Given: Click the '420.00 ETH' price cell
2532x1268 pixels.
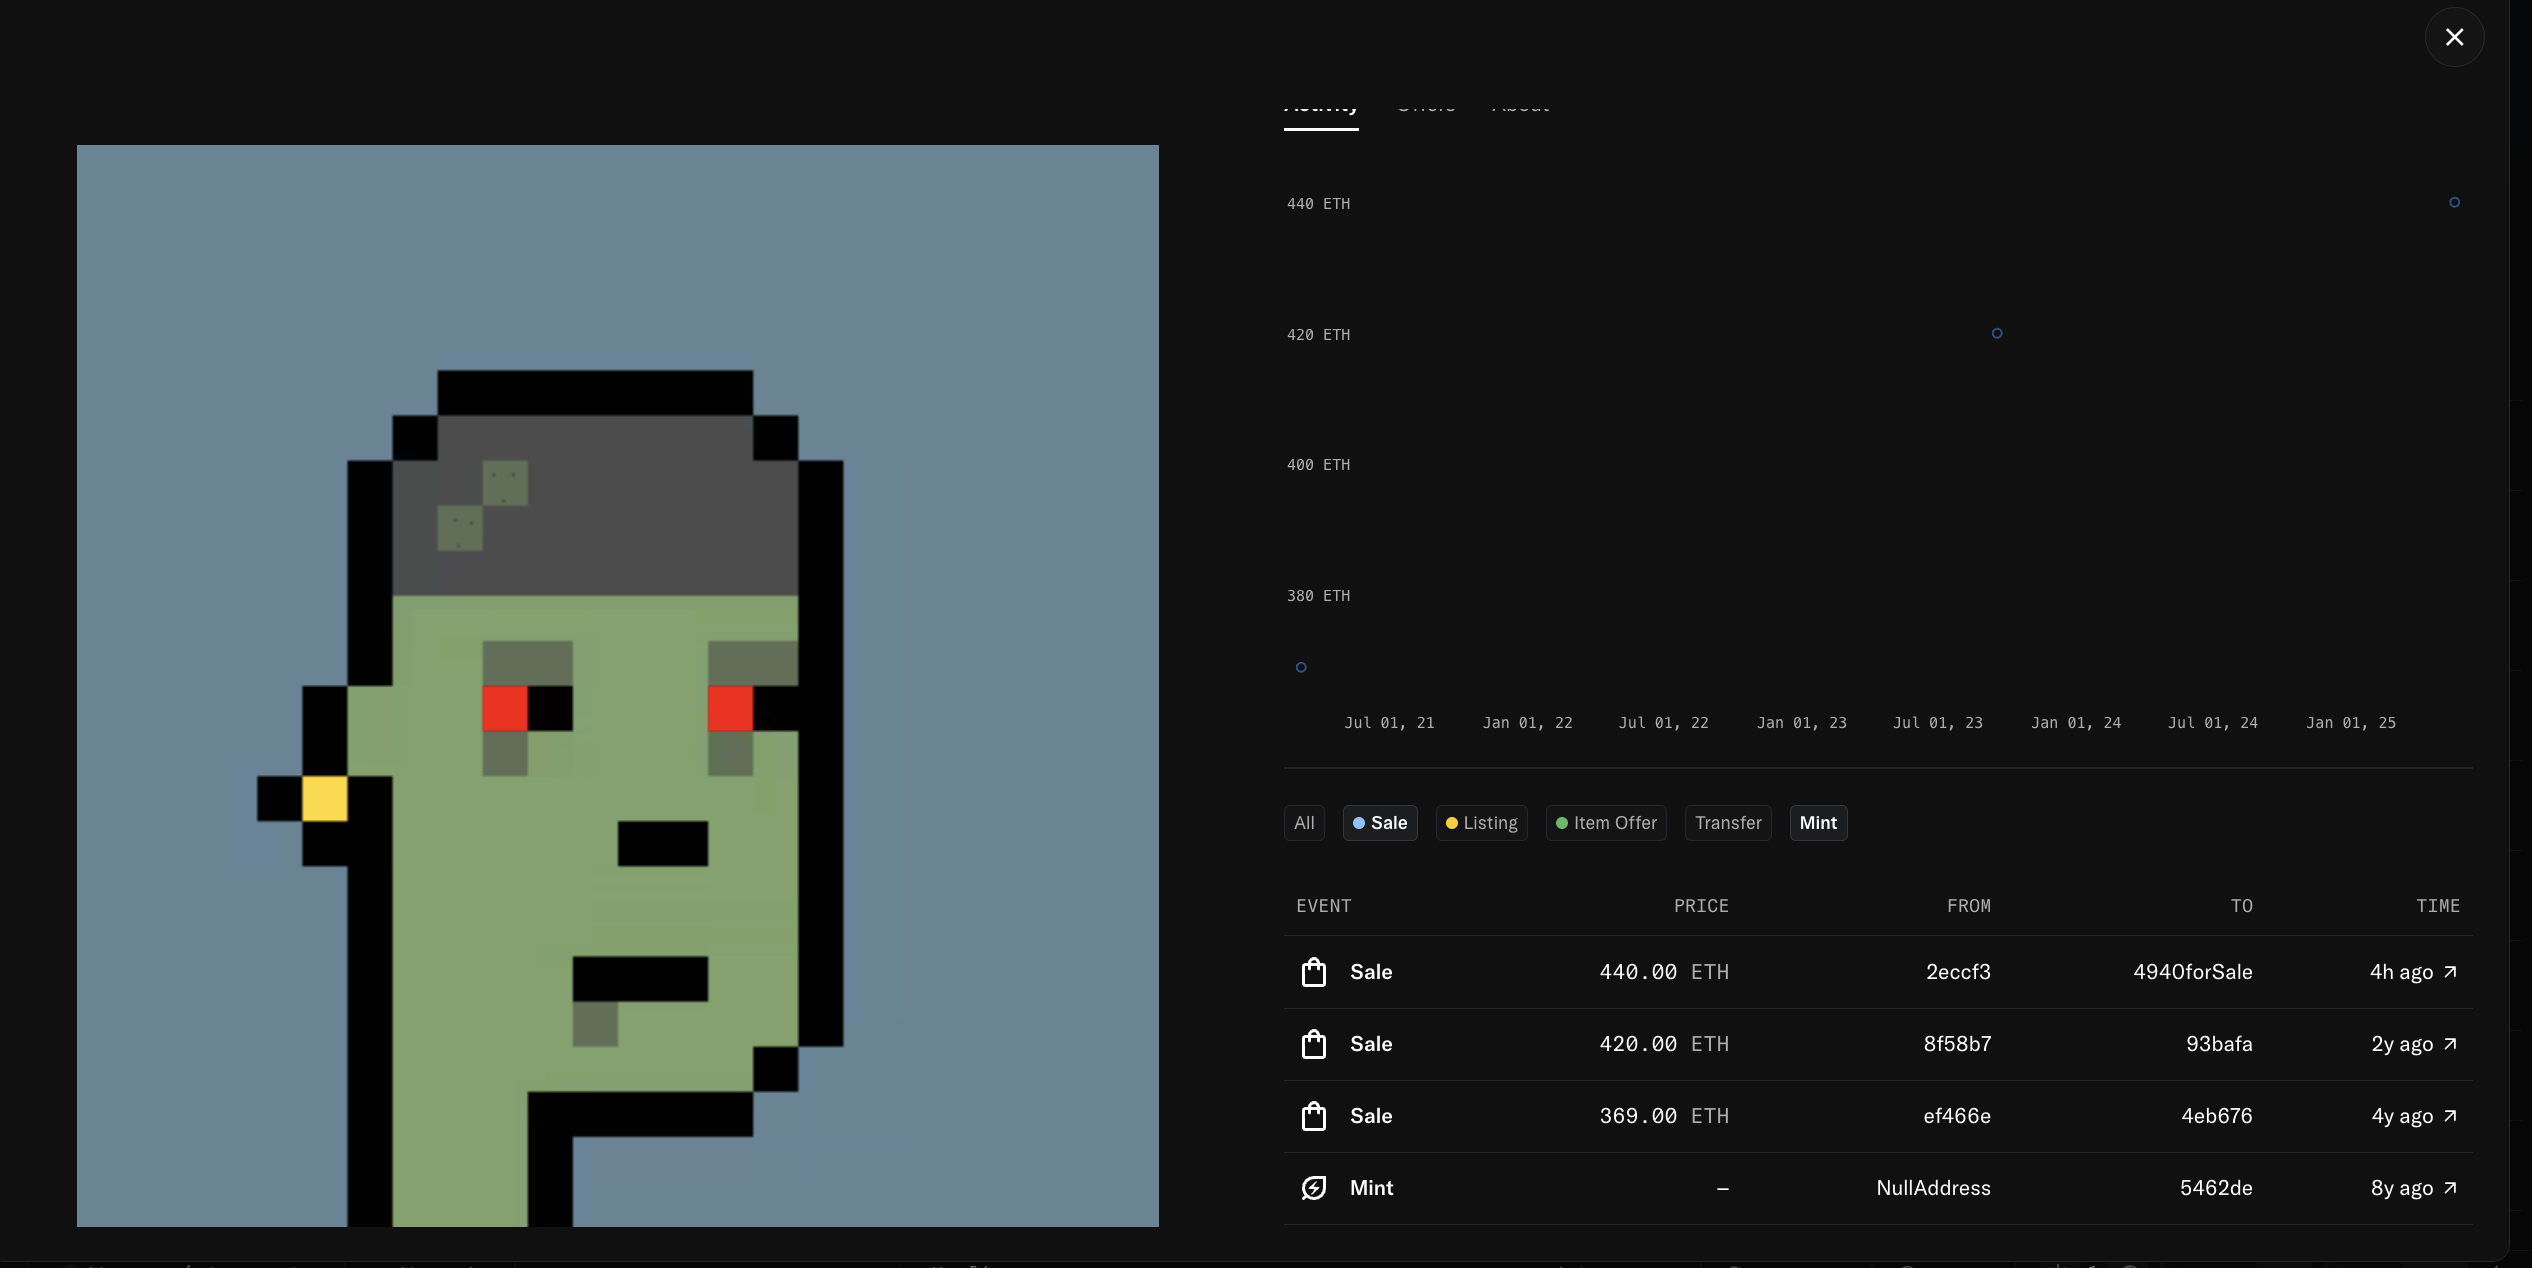Looking at the screenshot, I should 1664,1044.
